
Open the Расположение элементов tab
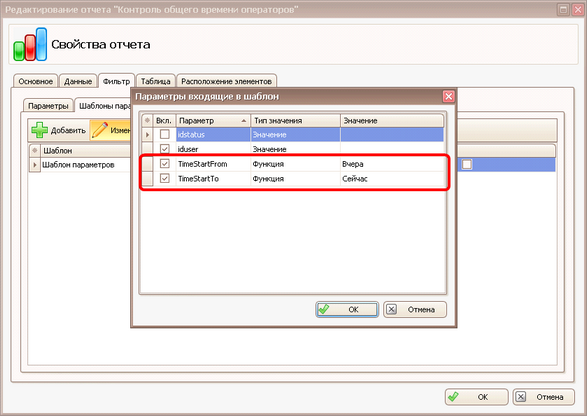coord(226,81)
